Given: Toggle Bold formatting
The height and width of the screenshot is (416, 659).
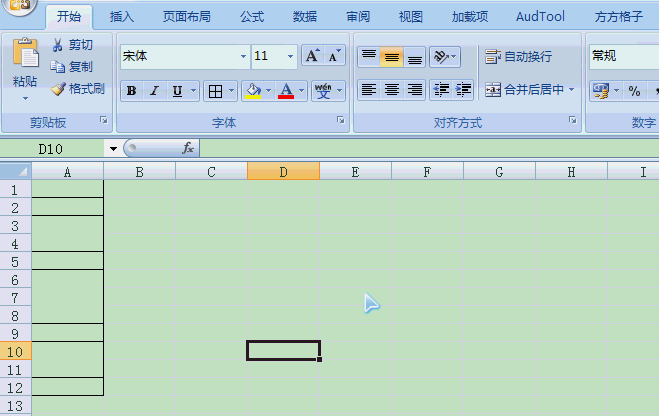Looking at the screenshot, I should coord(132,92).
